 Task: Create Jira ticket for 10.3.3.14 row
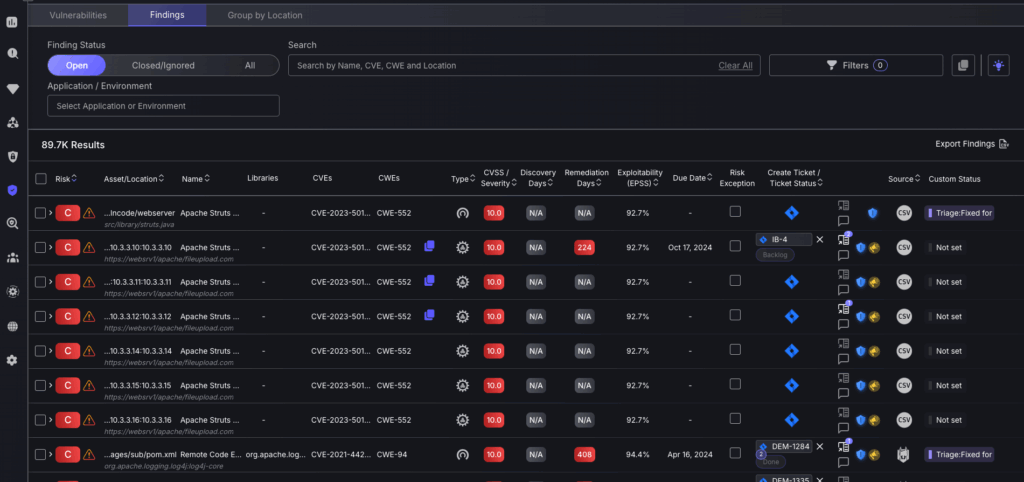coord(791,351)
